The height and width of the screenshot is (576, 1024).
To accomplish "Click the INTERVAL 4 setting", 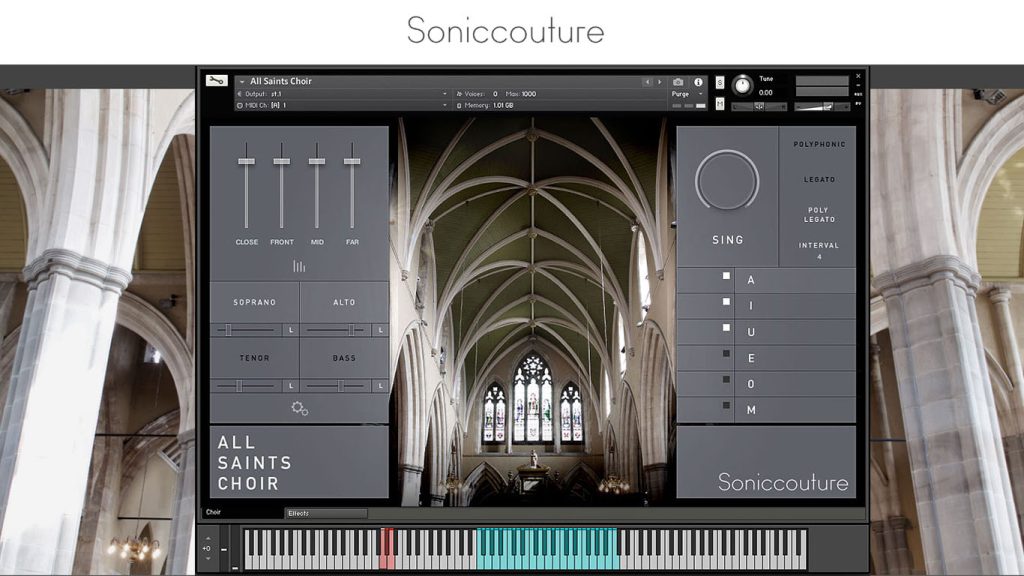I will pos(819,251).
